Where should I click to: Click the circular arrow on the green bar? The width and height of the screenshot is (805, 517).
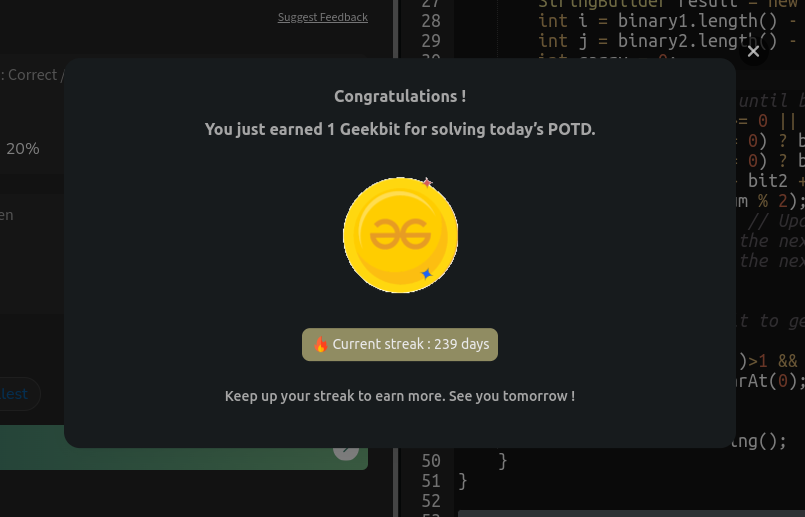click(x=346, y=451)
